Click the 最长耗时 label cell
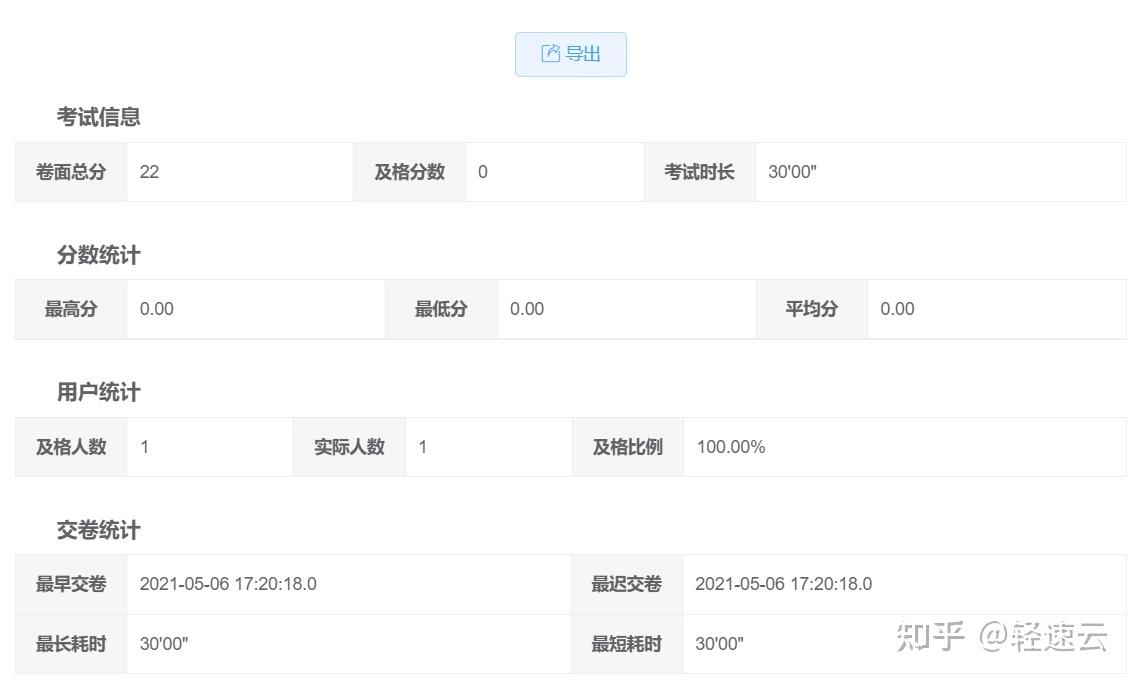The height and width of the screenshot is (683, 1136). click(71, 644)
